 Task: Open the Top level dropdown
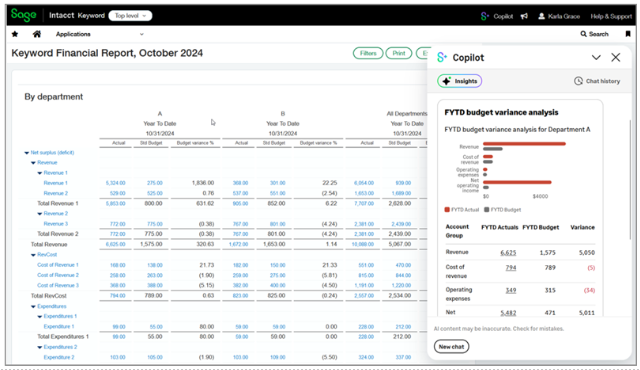(x=130, y=16)
